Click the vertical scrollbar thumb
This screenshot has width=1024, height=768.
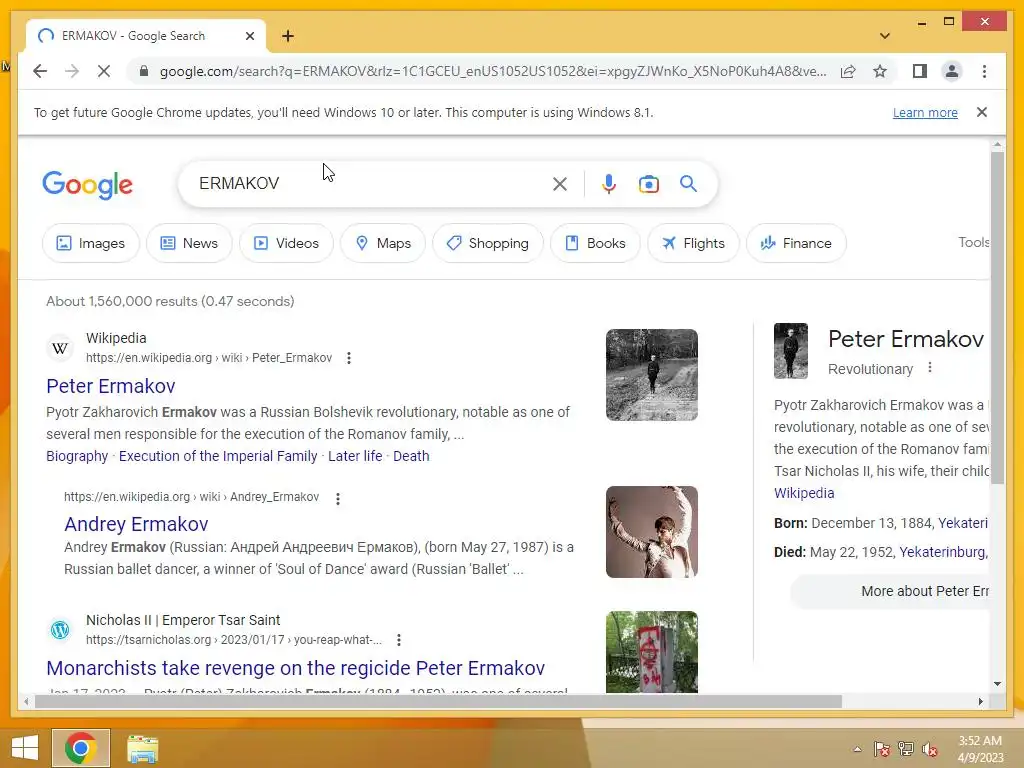(x=997, y=318)
